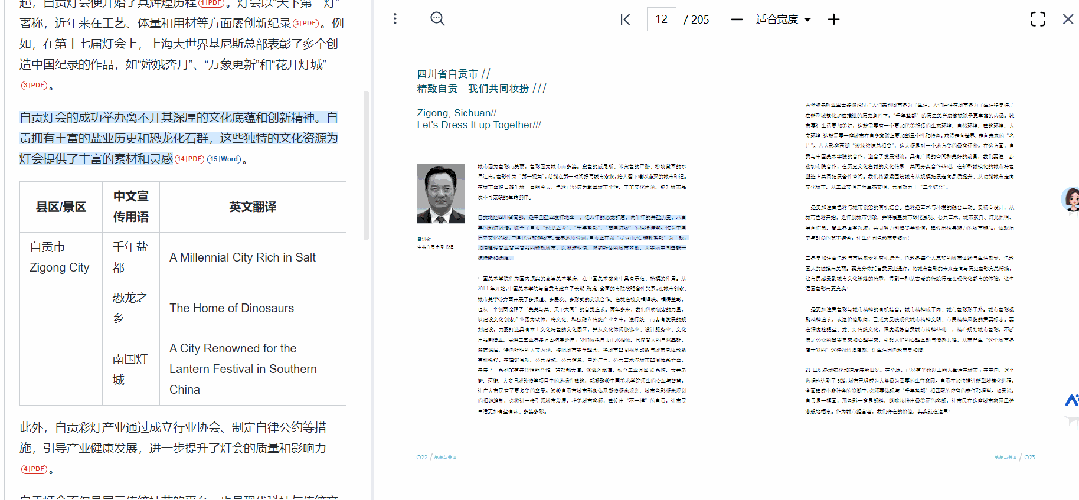Click 'The Home of Dinosaurs' cell
Screen dimensions: 1079x500
pyautogui.click(x=231, y=308)
